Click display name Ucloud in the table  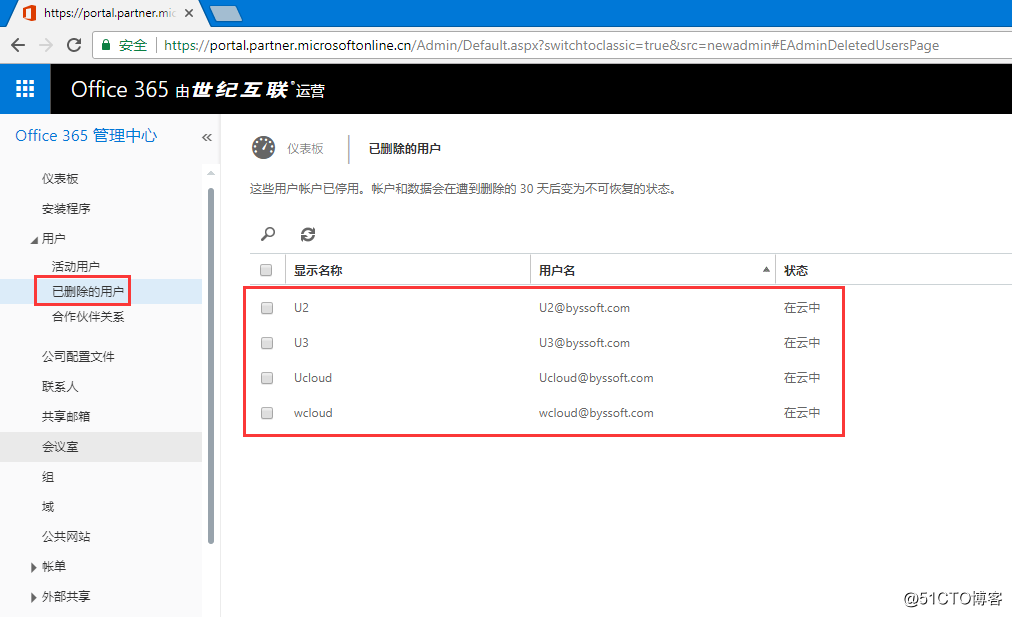(313, 378)
